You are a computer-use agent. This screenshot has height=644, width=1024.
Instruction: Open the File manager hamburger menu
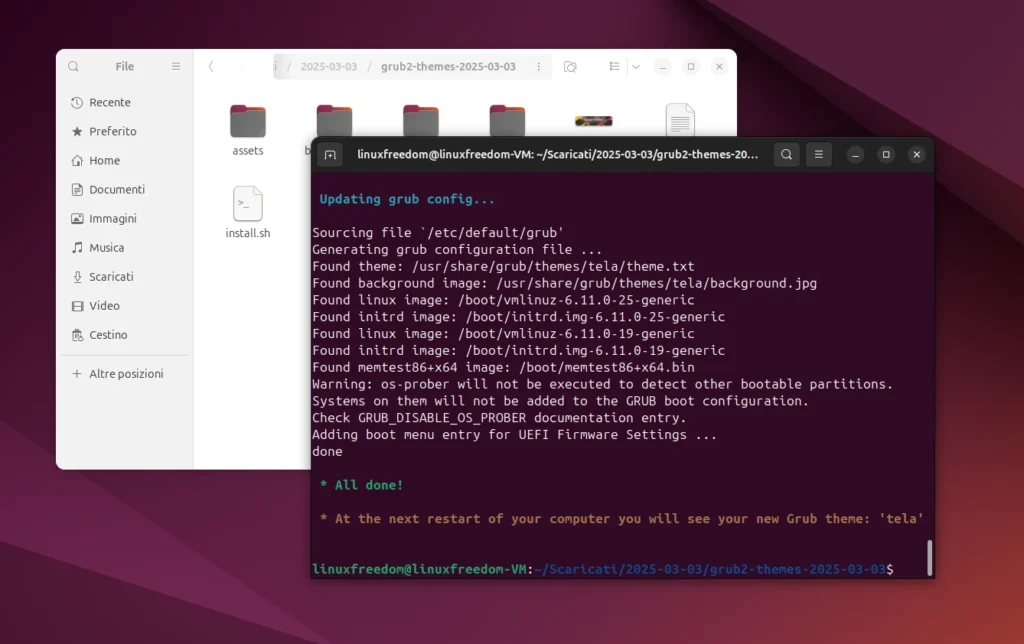pyautogui.click(x=176, y=67)
